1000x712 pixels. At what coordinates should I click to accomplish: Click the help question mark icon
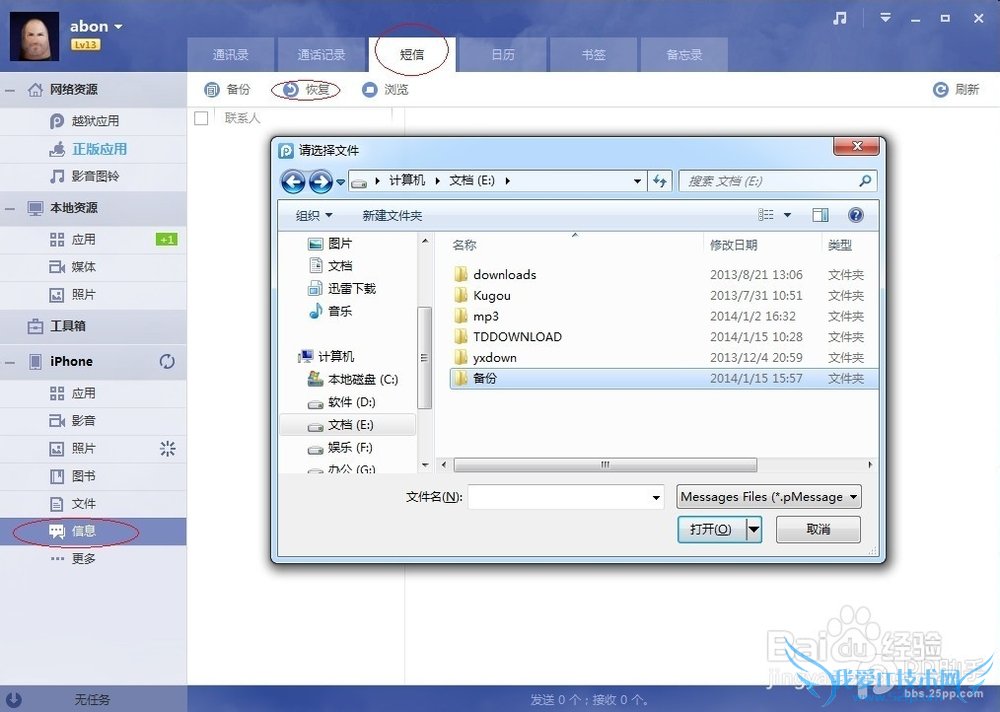point(856,215)
